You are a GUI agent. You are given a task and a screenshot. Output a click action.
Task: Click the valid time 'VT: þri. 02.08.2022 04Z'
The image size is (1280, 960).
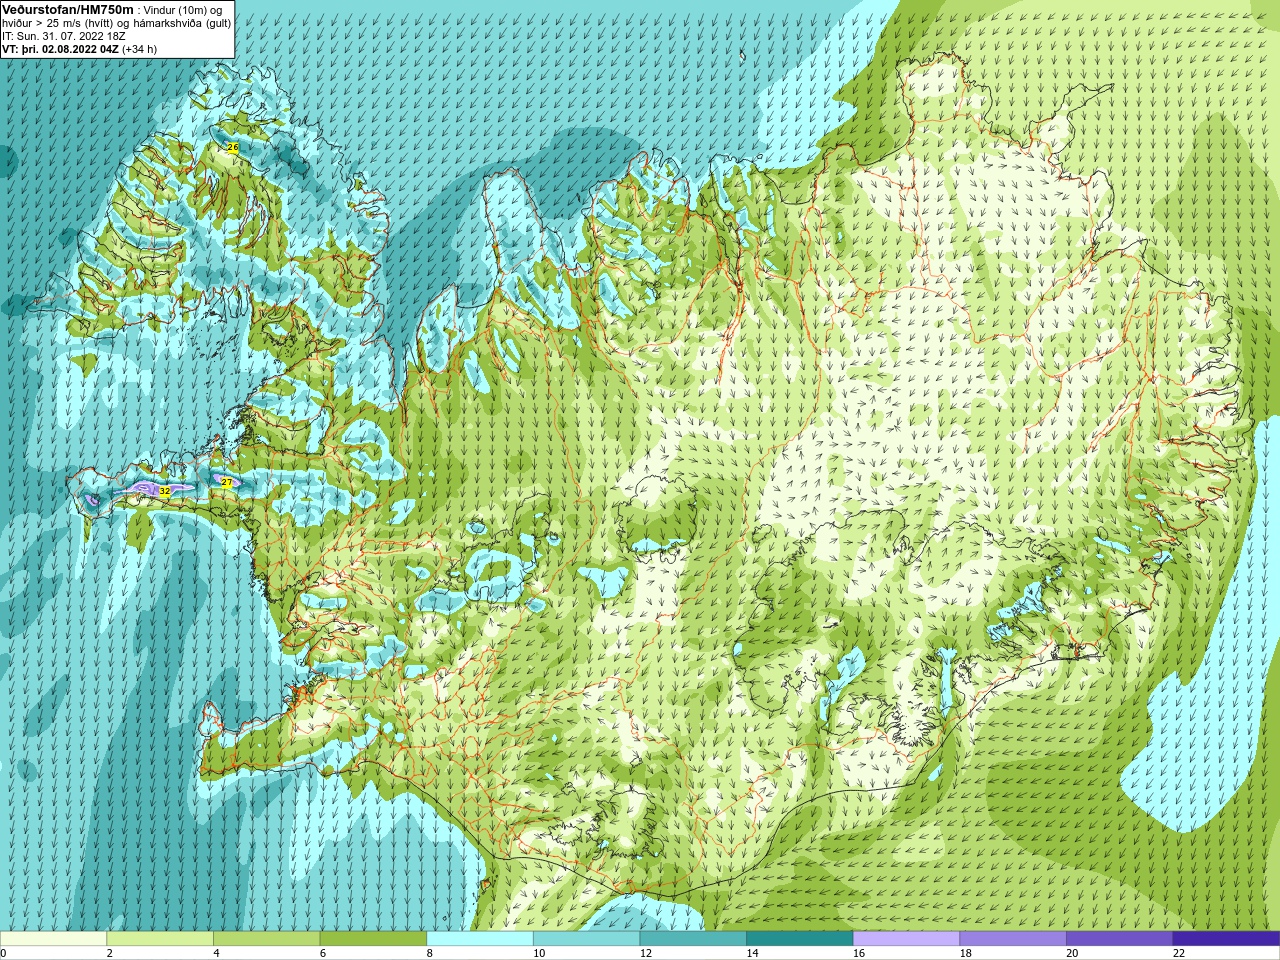tap(60, 49)
